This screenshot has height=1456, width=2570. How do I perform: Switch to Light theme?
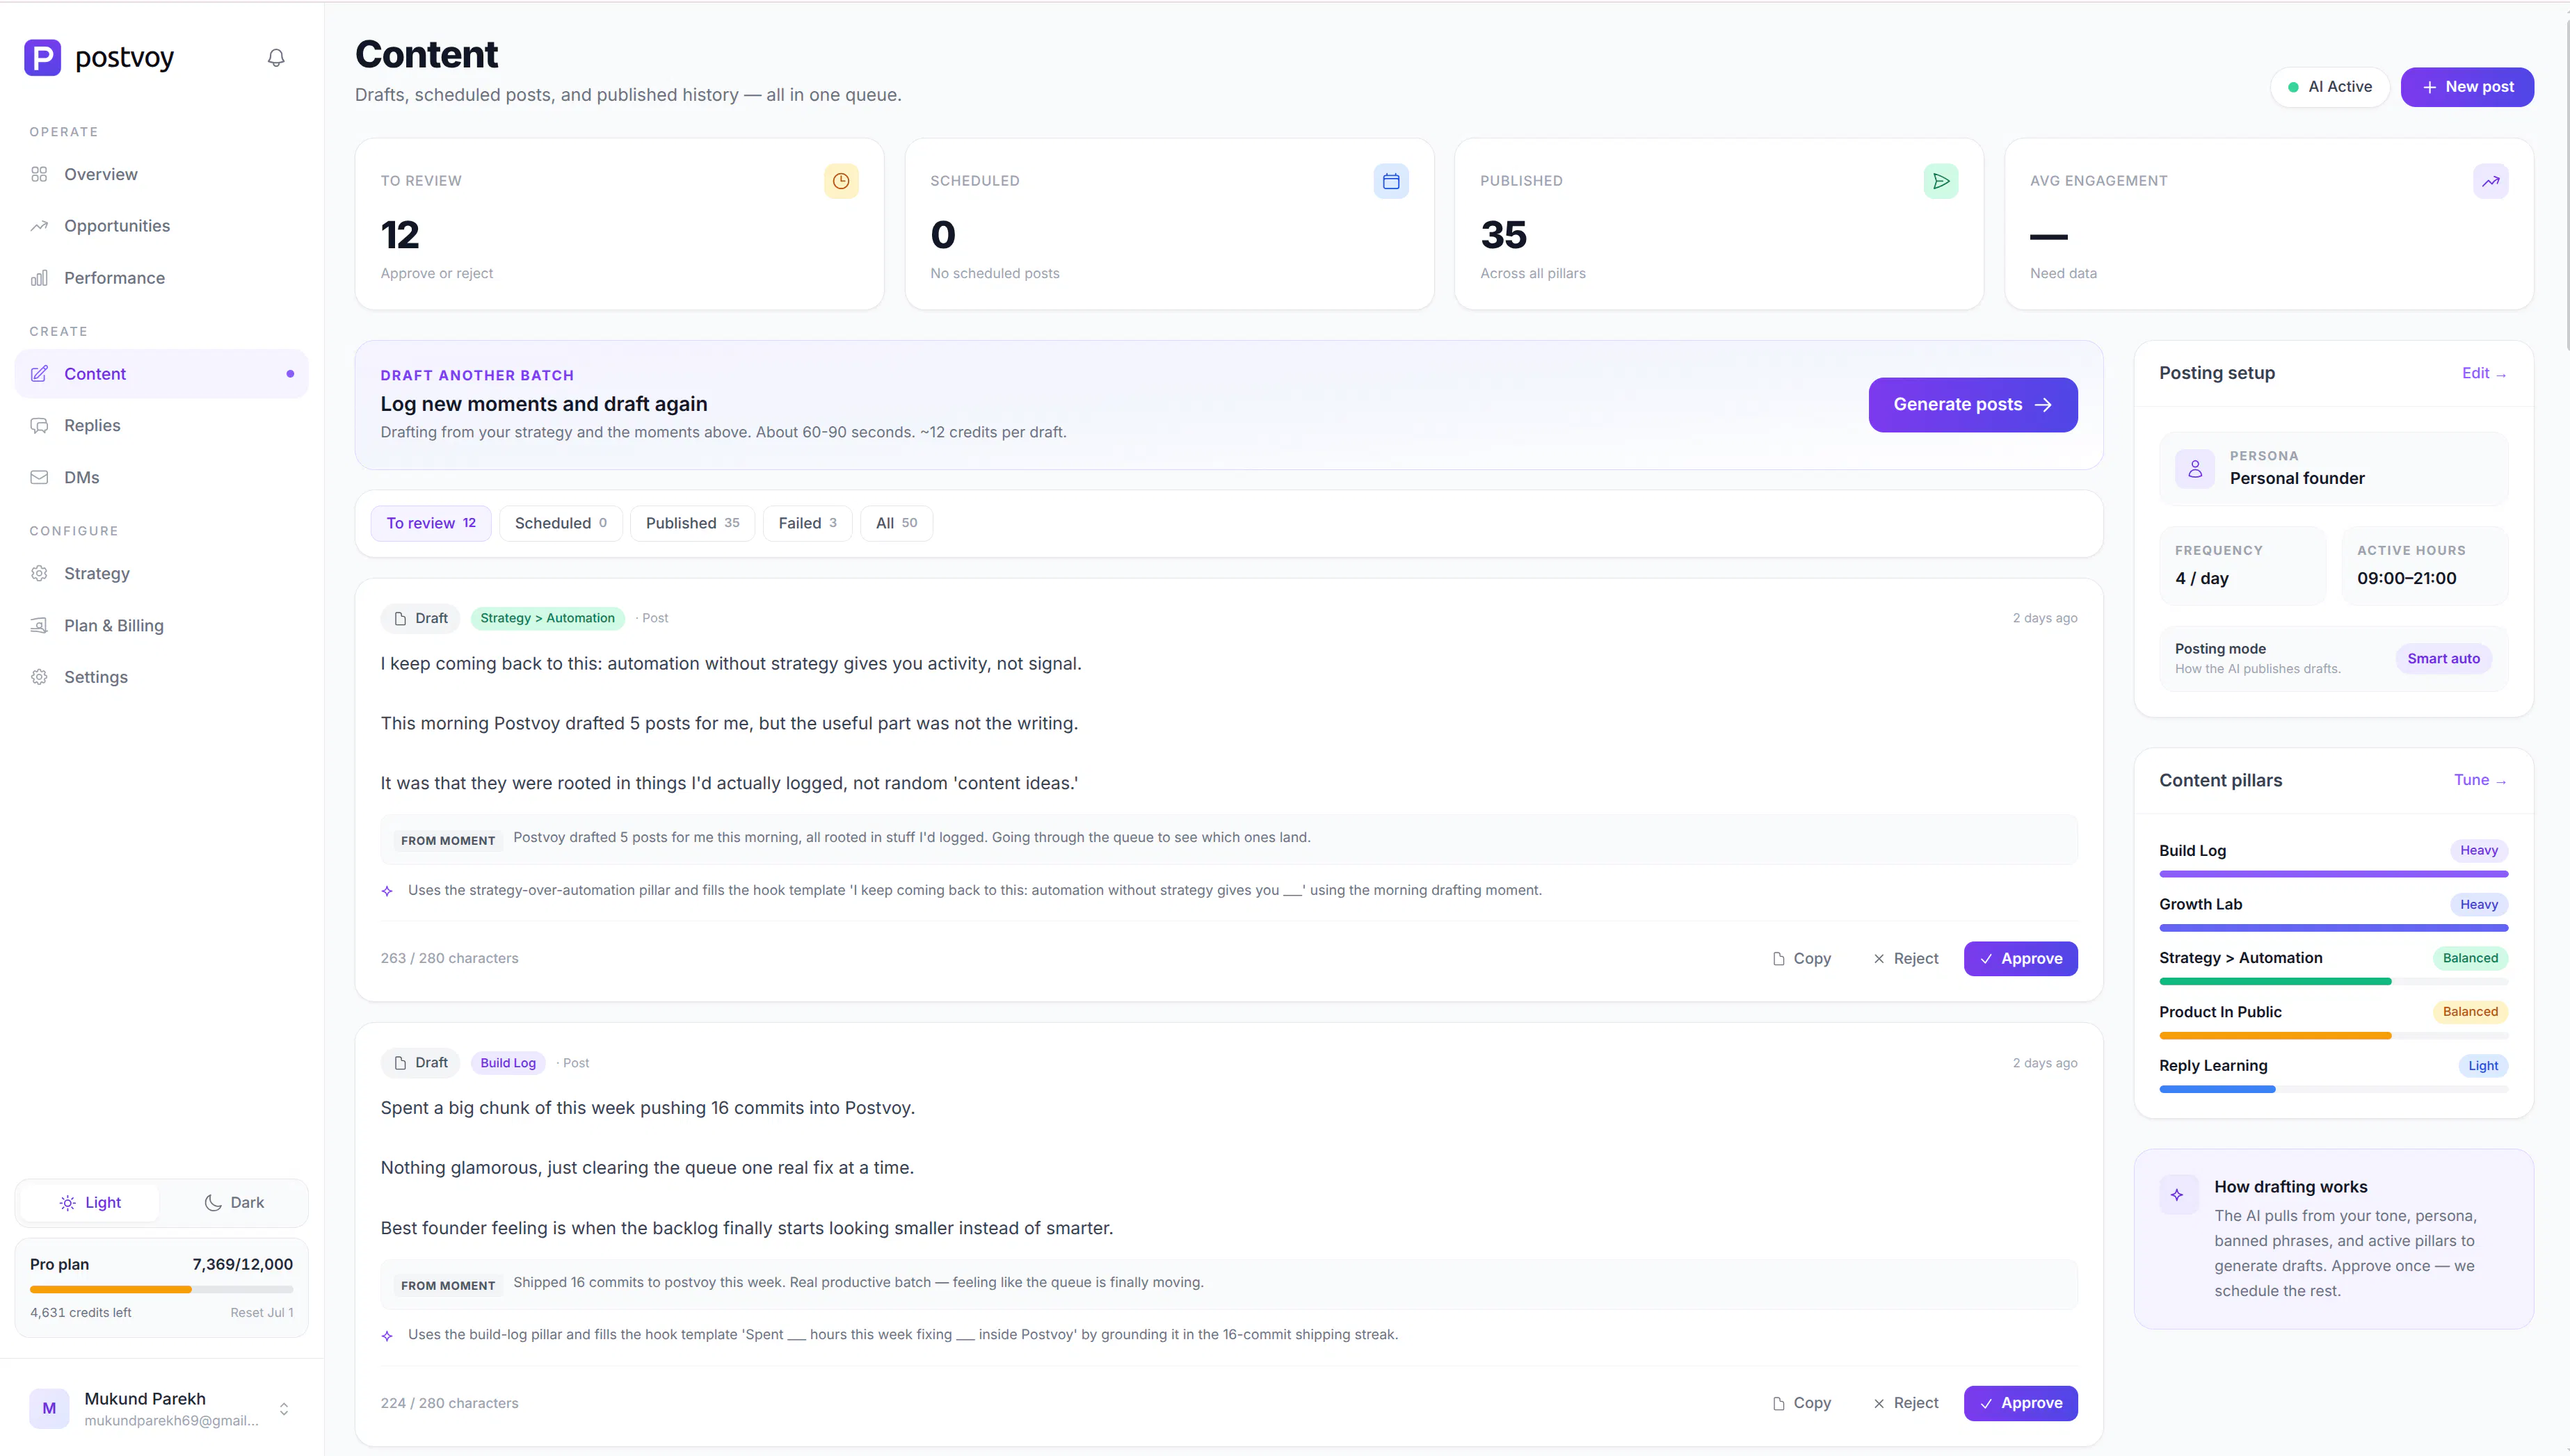point(90,1203)
